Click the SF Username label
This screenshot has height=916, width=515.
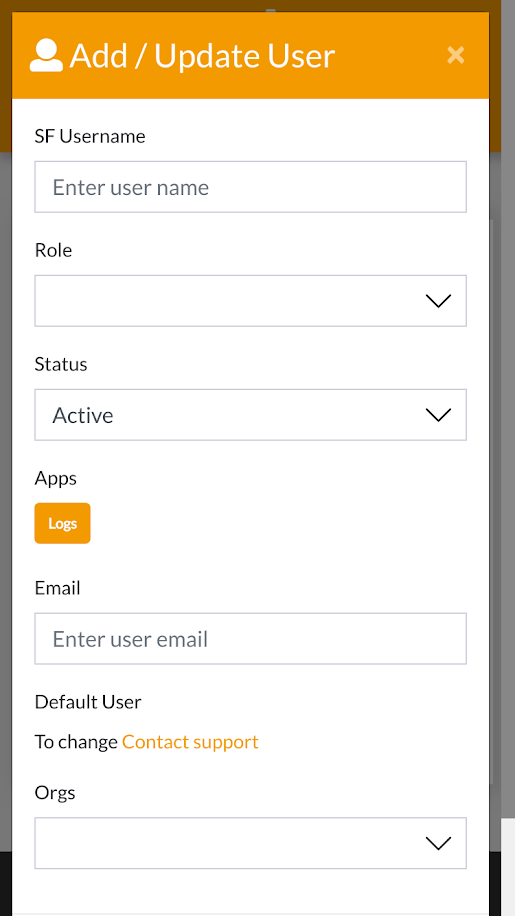coord(90,136)
